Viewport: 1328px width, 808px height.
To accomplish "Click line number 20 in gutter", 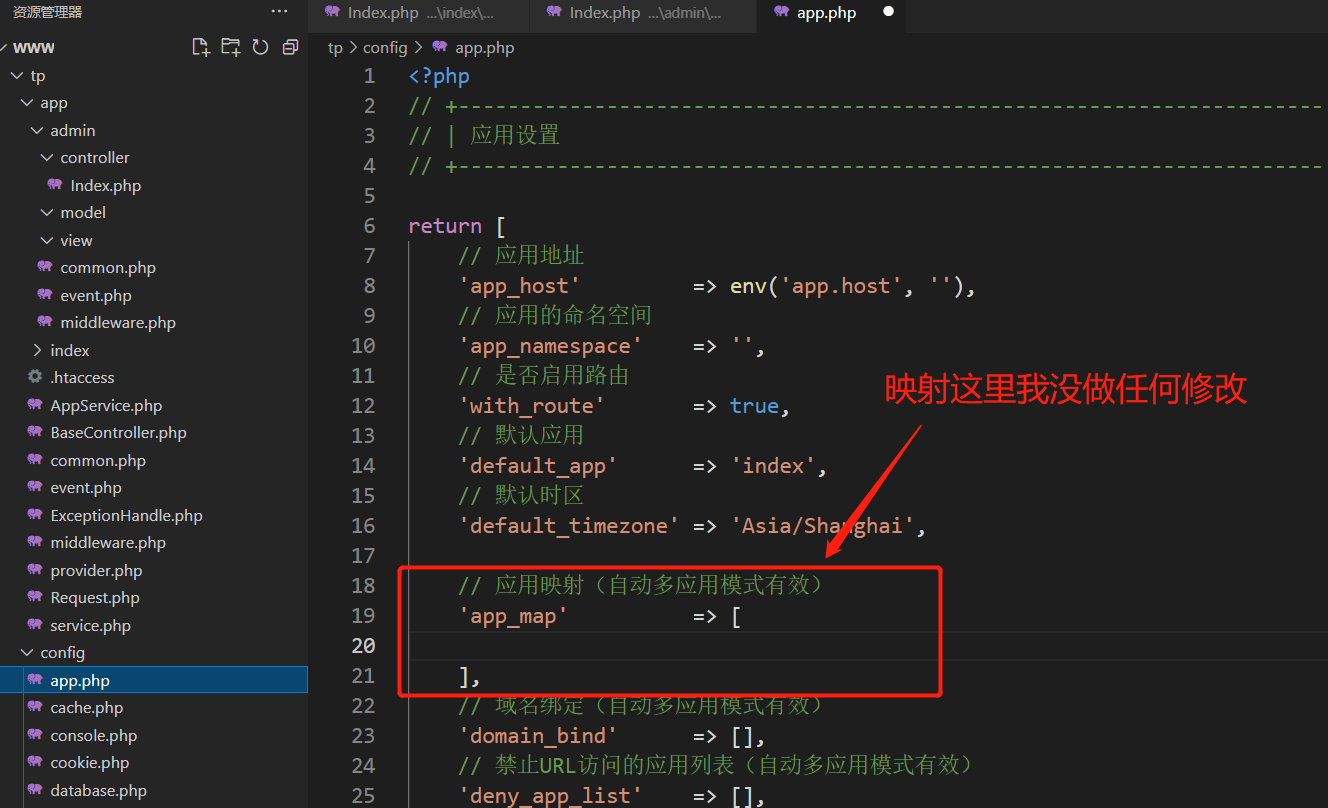I will (363, 645).
